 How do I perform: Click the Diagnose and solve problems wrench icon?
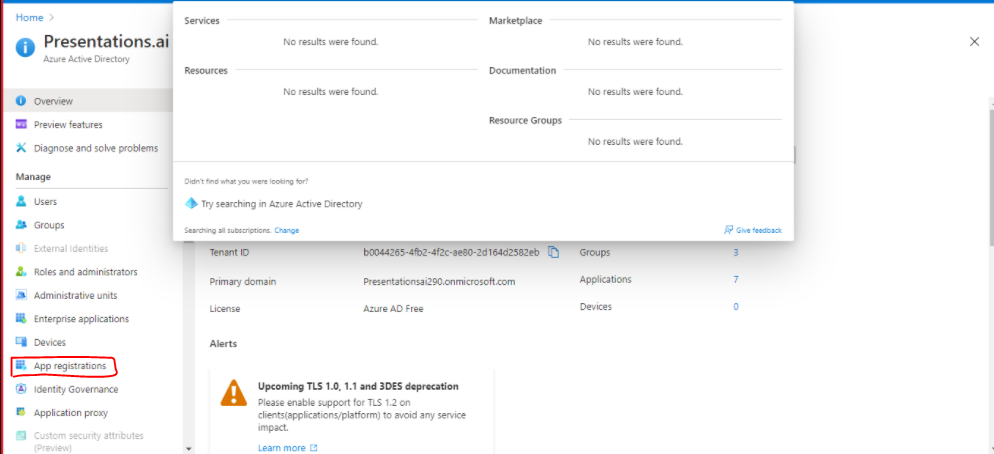click(21, 148)
